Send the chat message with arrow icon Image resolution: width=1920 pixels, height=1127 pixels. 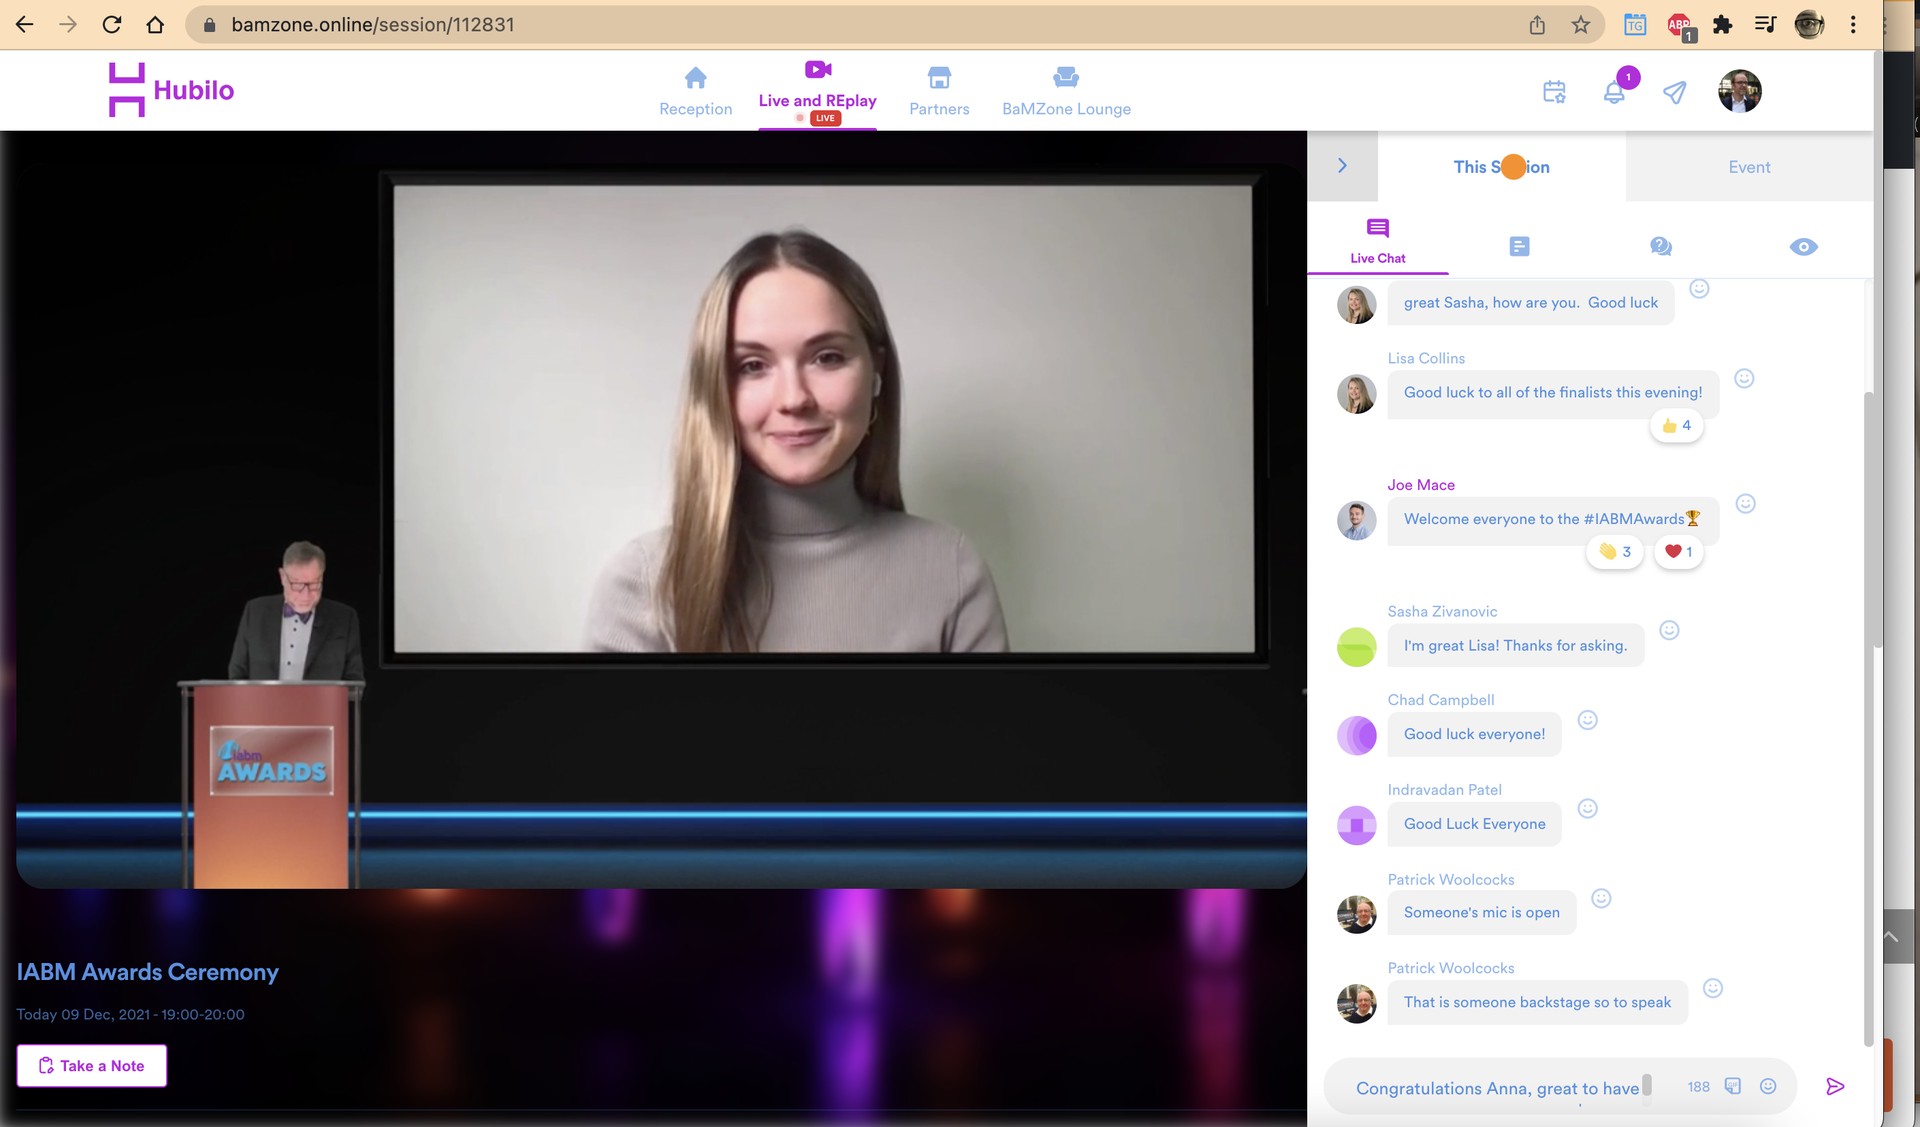point(1835,1086)
